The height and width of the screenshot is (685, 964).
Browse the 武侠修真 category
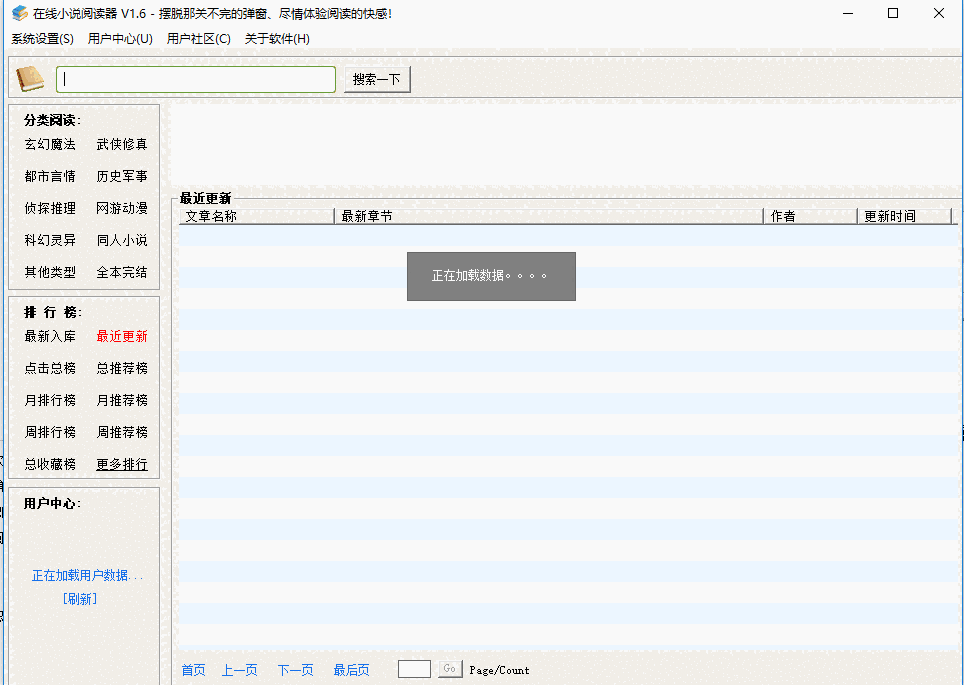pyautogui.click(x=122, y=144)
